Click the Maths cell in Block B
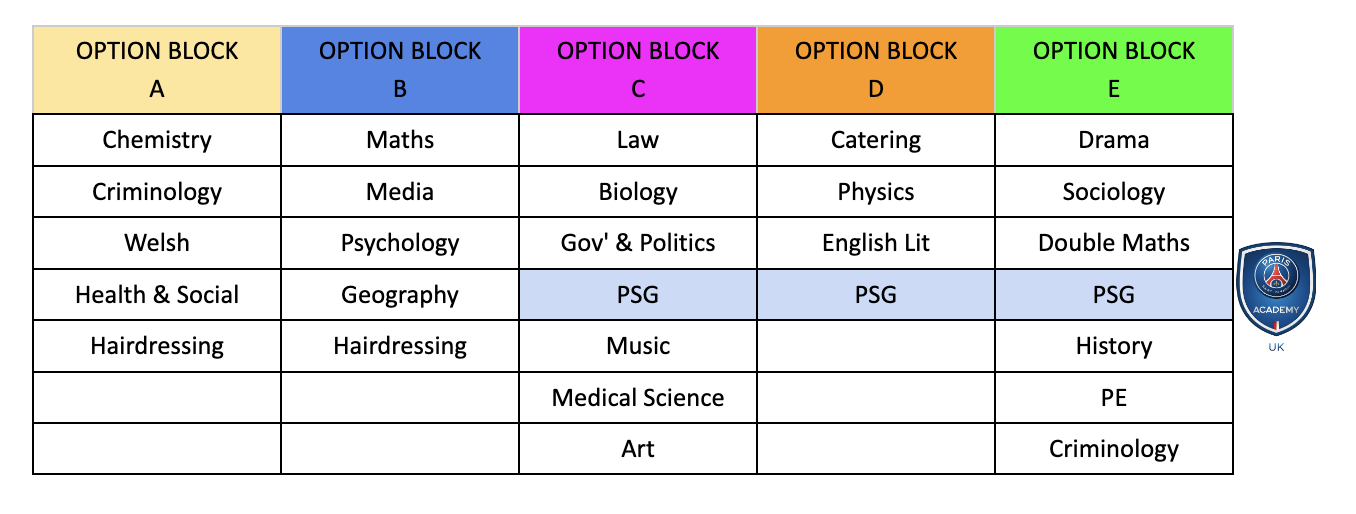This screenshot has height=514, width=1356. point(400,140)
